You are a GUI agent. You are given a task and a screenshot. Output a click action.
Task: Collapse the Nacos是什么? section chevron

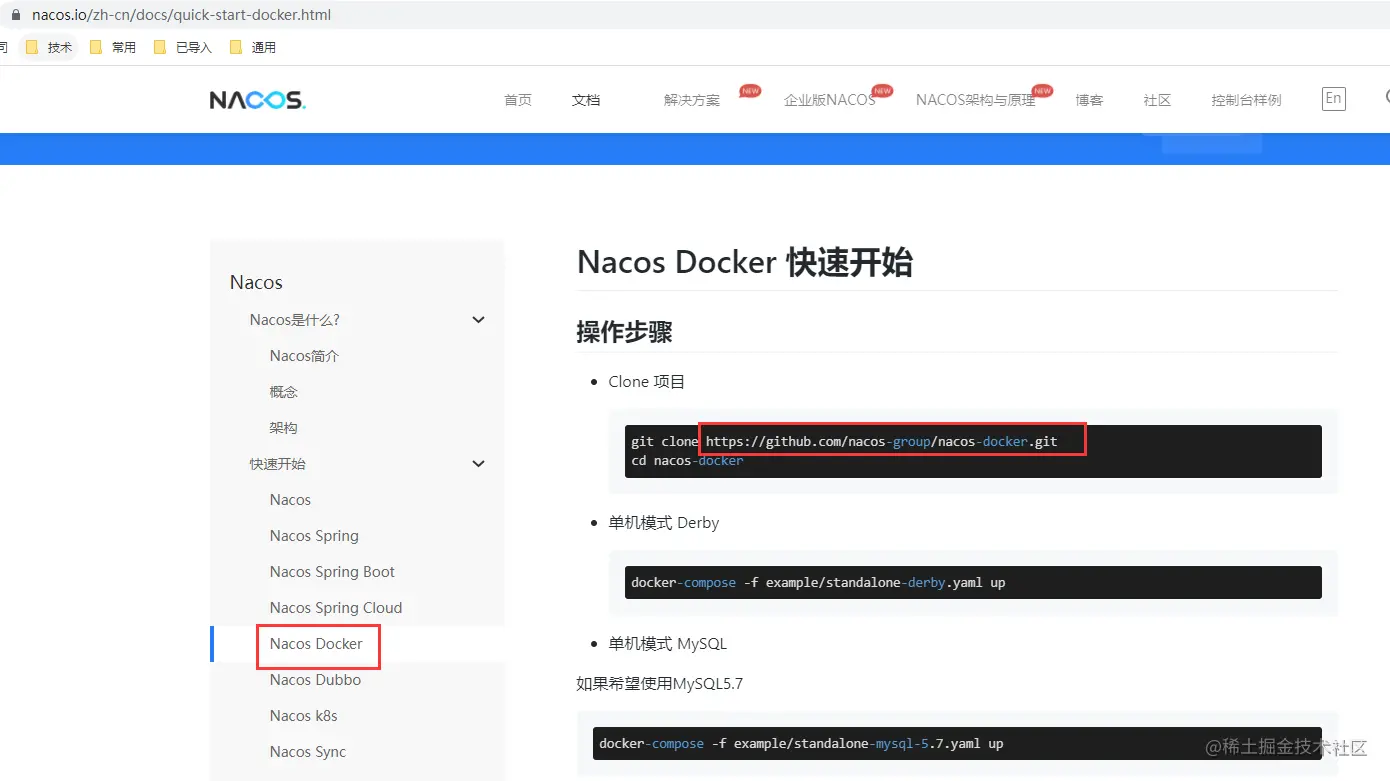coord(478,319)
